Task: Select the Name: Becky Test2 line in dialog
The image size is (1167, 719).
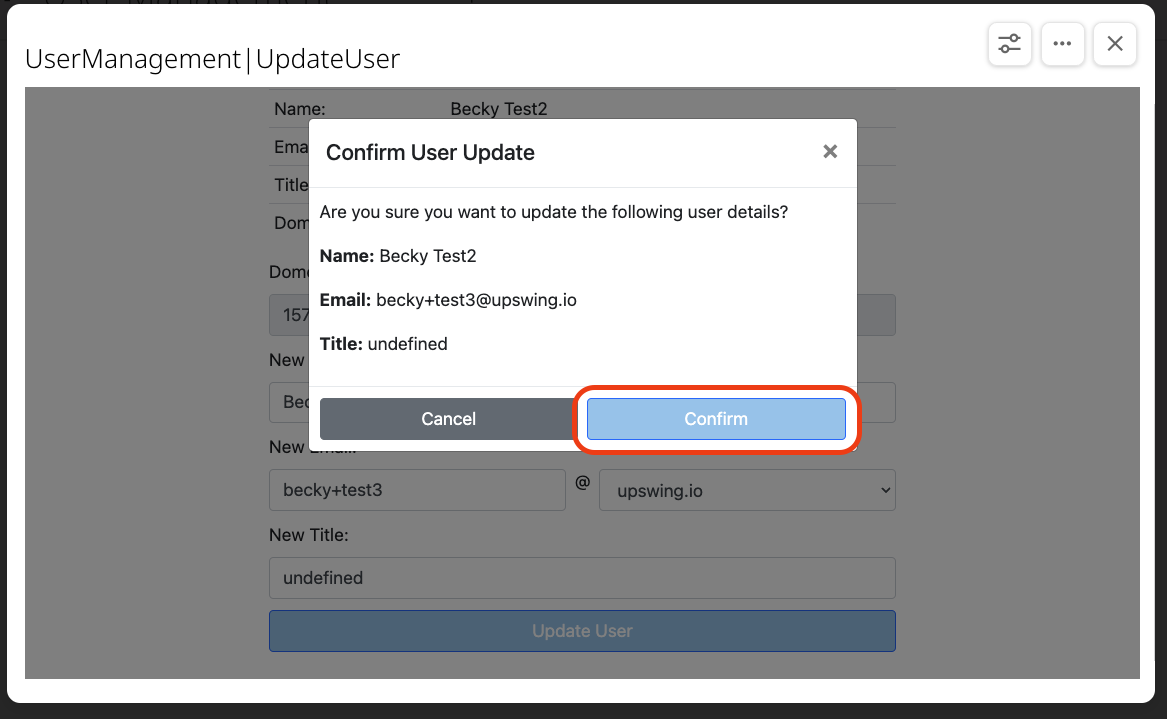Action: click(x=398, y=256)
